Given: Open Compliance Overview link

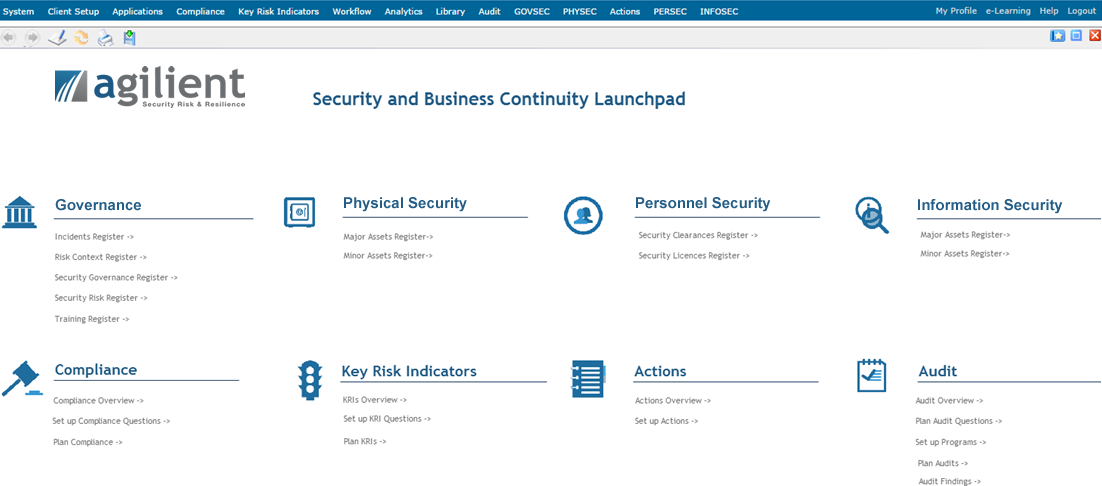Looking at the screenshot, I should pyautogui.click(x=98, y=401).
